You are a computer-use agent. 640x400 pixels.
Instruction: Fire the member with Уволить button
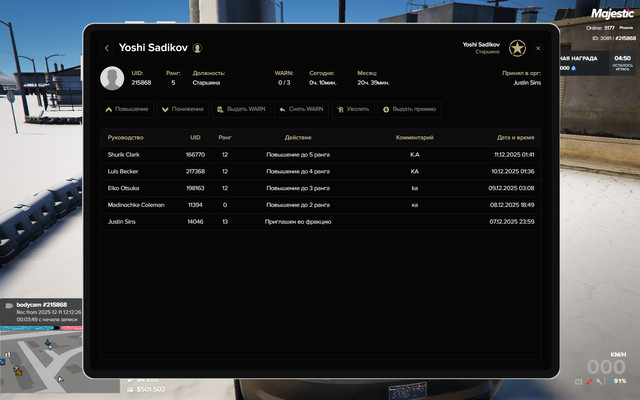(353, 109)
